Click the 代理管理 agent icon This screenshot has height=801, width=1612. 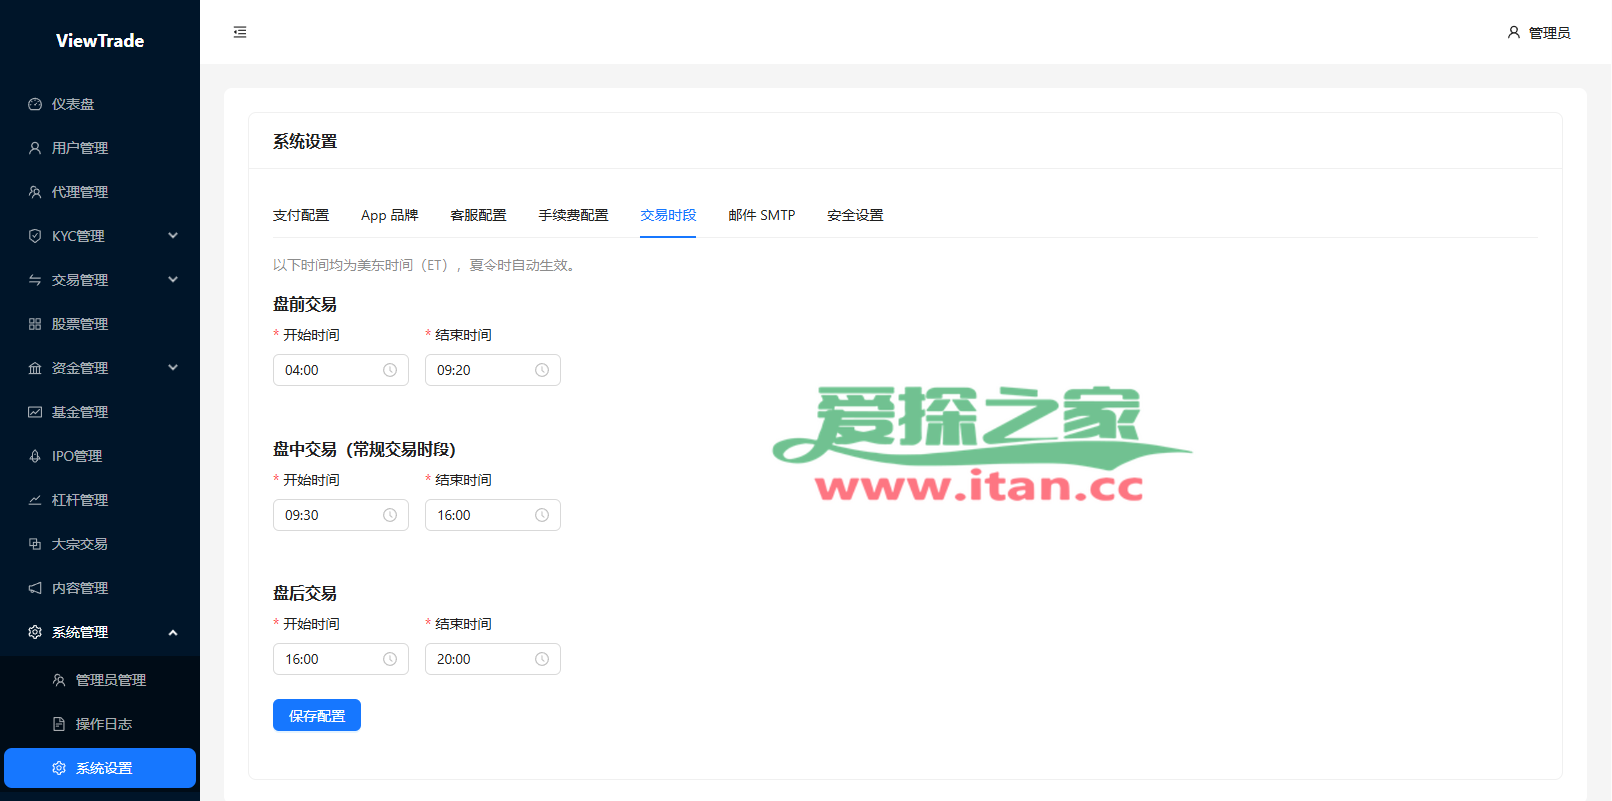point(35,192)
